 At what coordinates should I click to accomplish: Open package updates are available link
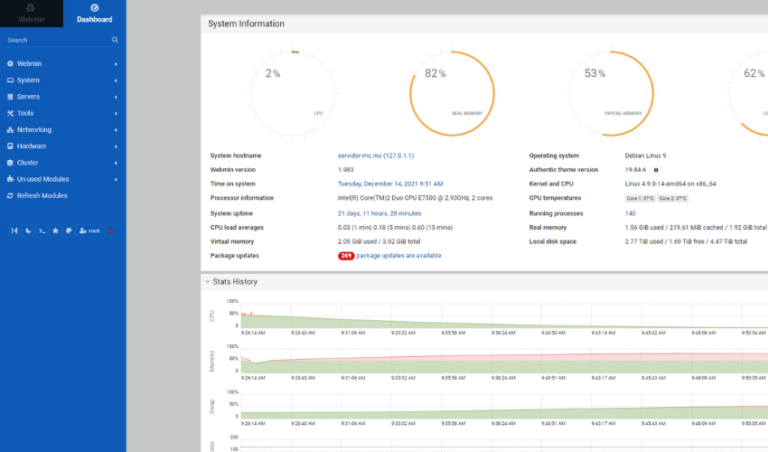point(399,256)
